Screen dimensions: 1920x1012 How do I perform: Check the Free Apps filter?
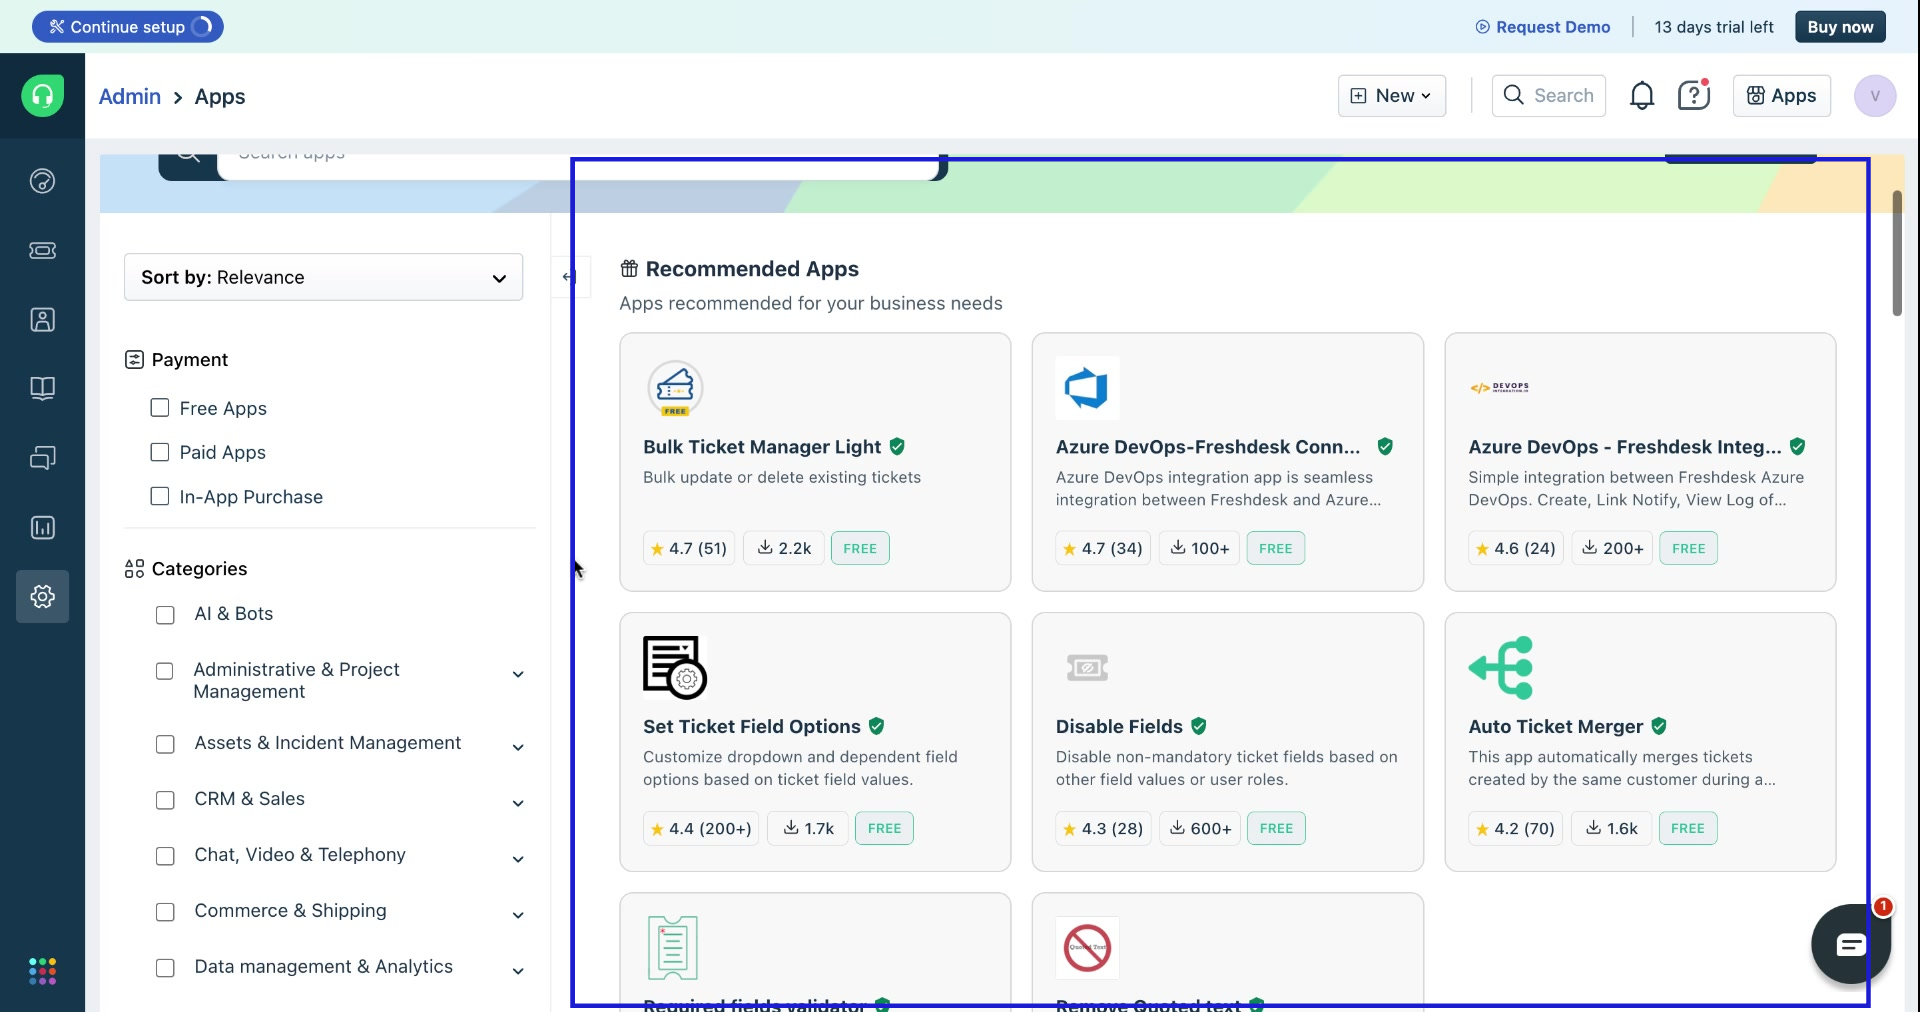point(159,408)
